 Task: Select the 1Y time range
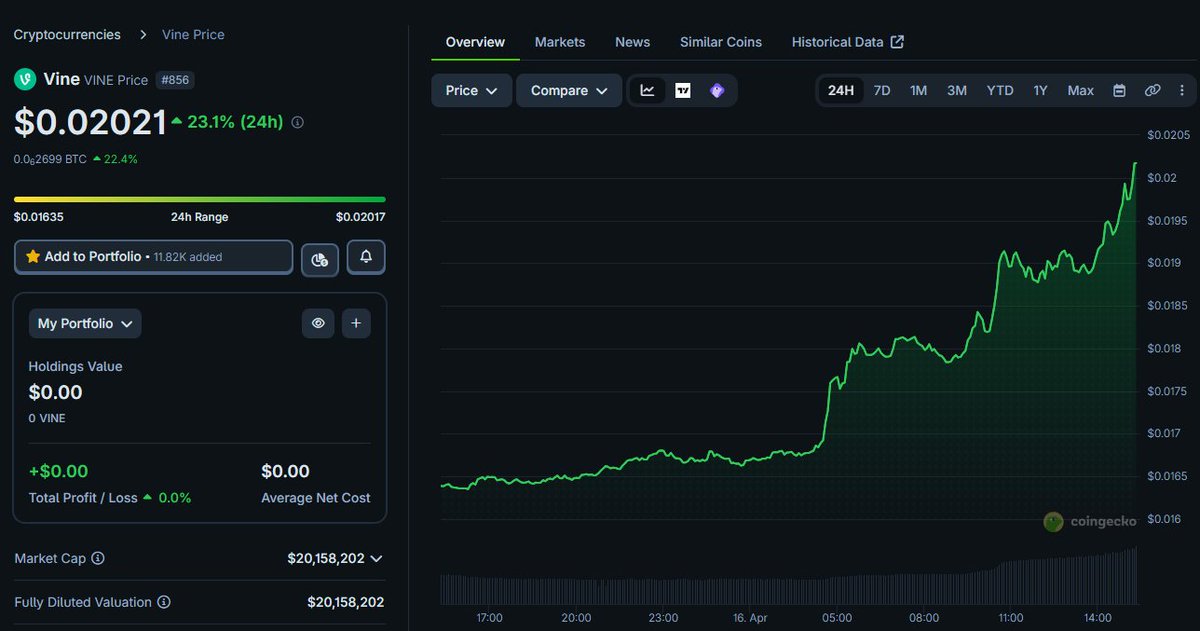pyautogui.click(x=1040, y=90)
